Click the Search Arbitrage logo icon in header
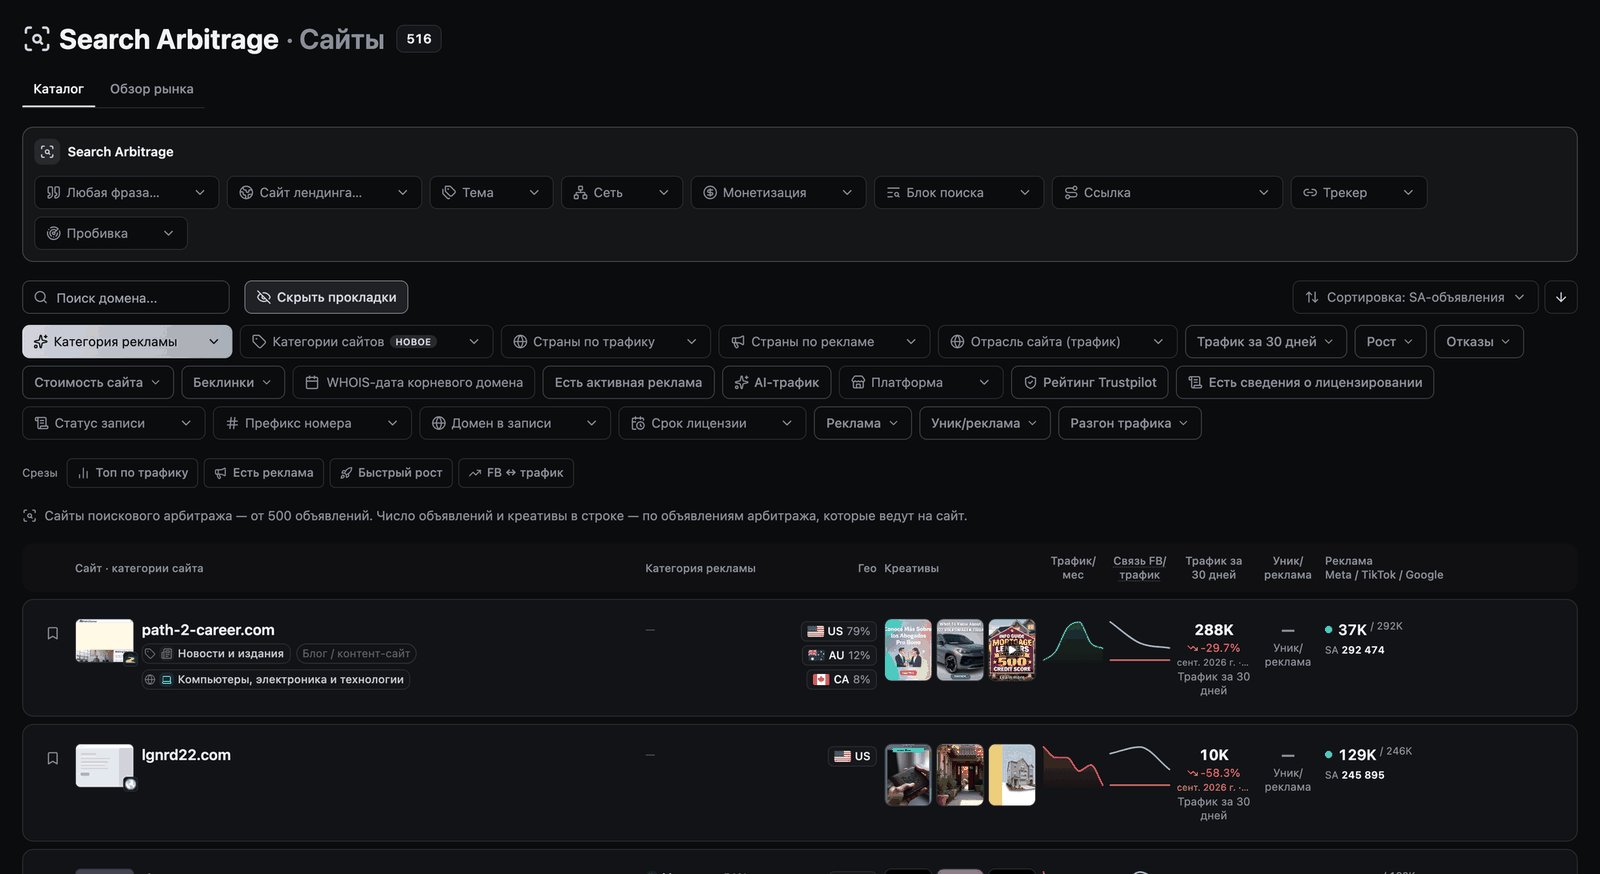Viewport: 1600px width, 874px height. [x=37, y=39]
